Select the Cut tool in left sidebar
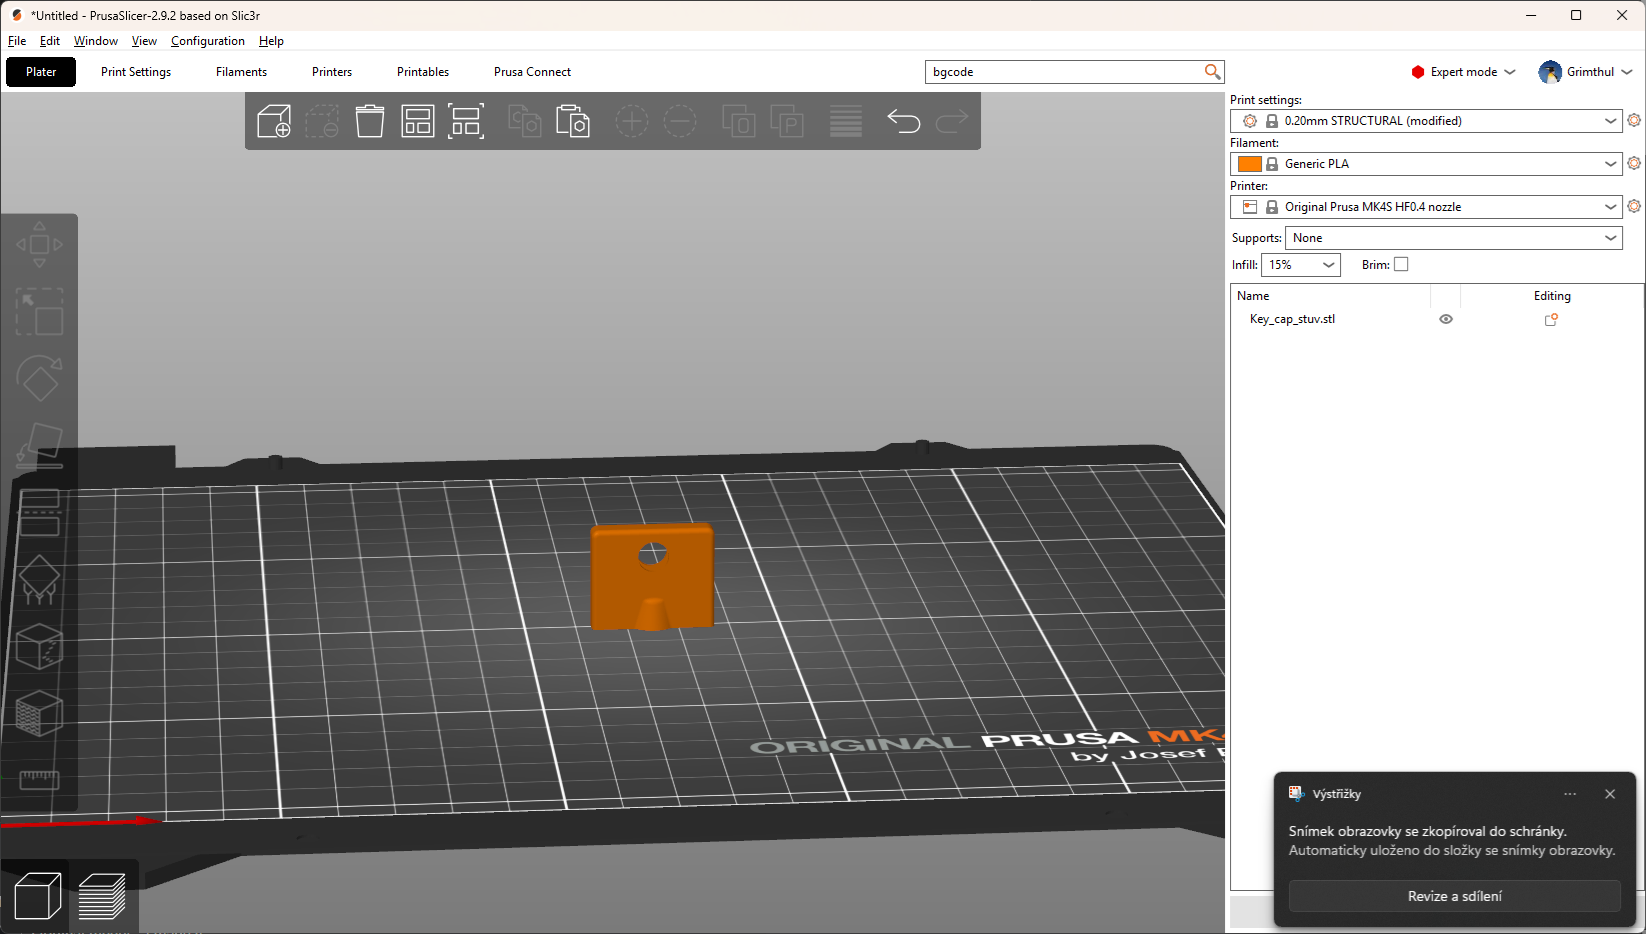This screenshot has width=1646, height=934. (39, 513)
